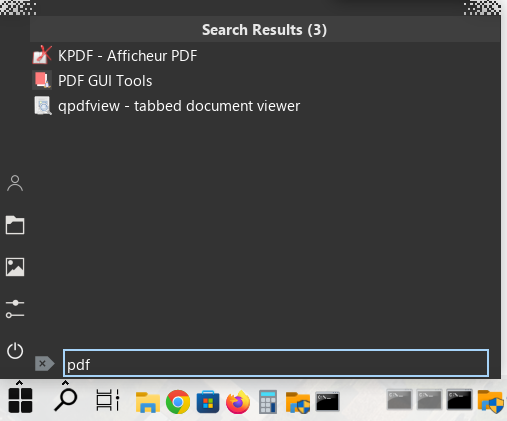Viewport: 507px width, 421px height.
Task: Open KPDF - Afficheur PDF result
Action: 266,55
